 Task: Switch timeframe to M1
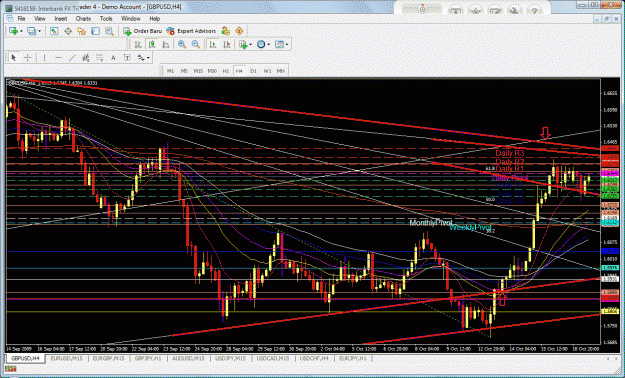point(171,71)
